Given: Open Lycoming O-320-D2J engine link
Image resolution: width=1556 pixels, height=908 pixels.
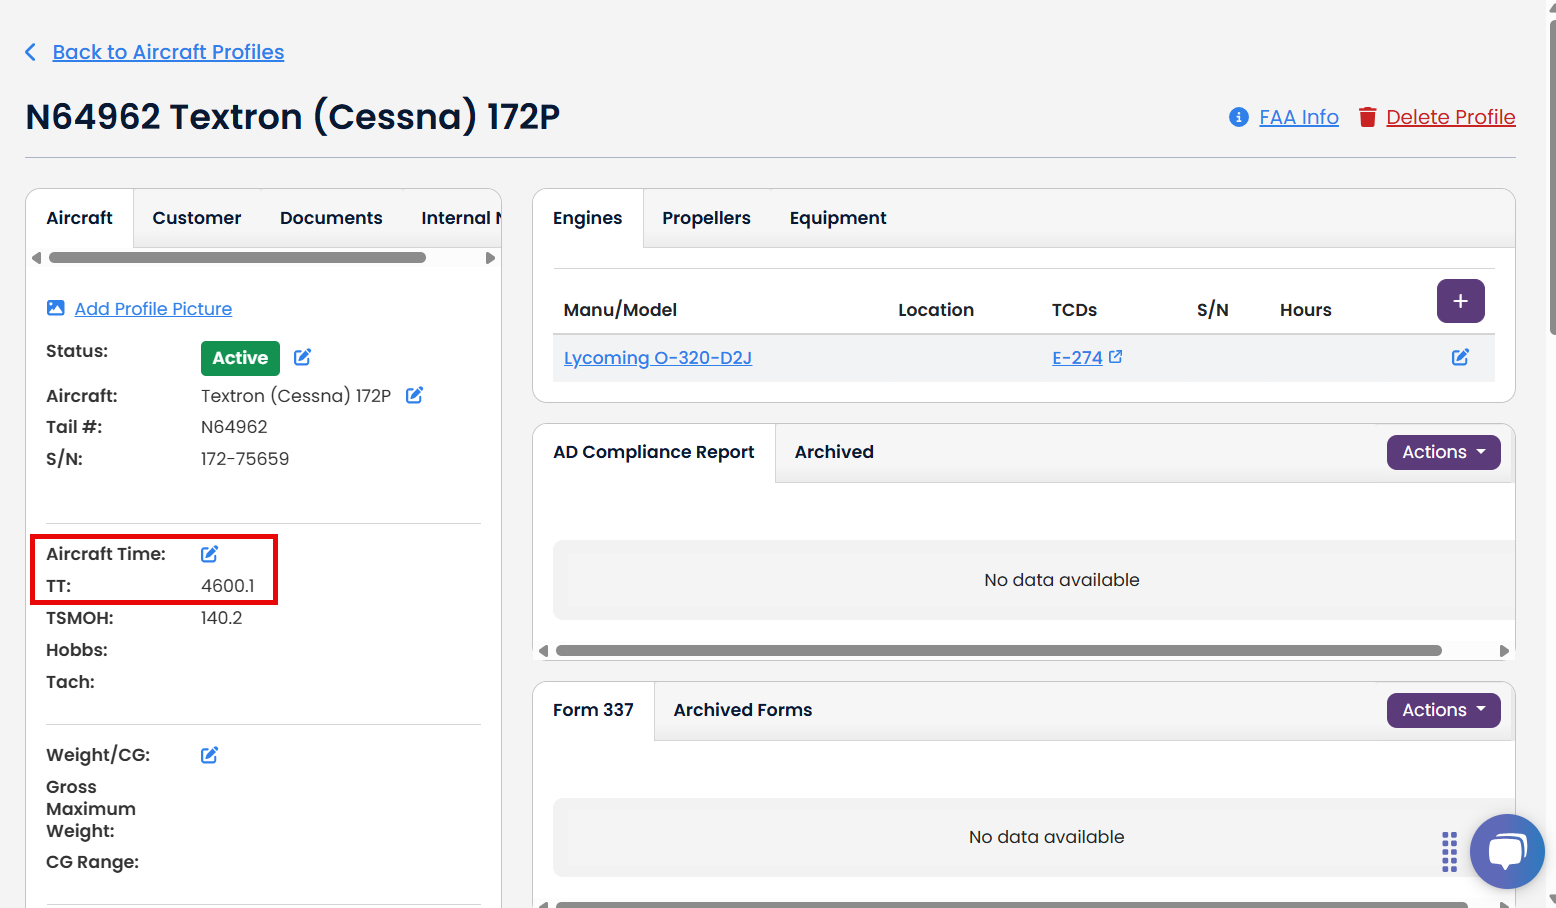Looking at the screenshot, I should (x=658, y=358).
